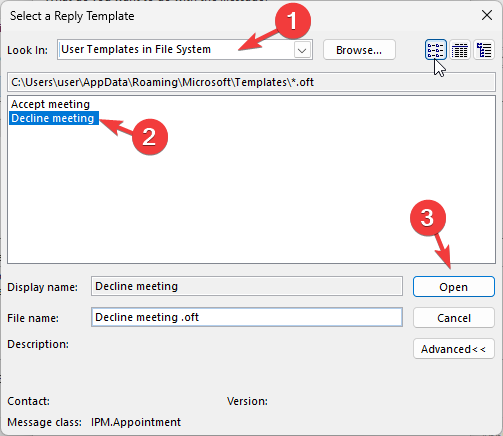
Task: Select the Accept meeting template
Action: [50, 104]
